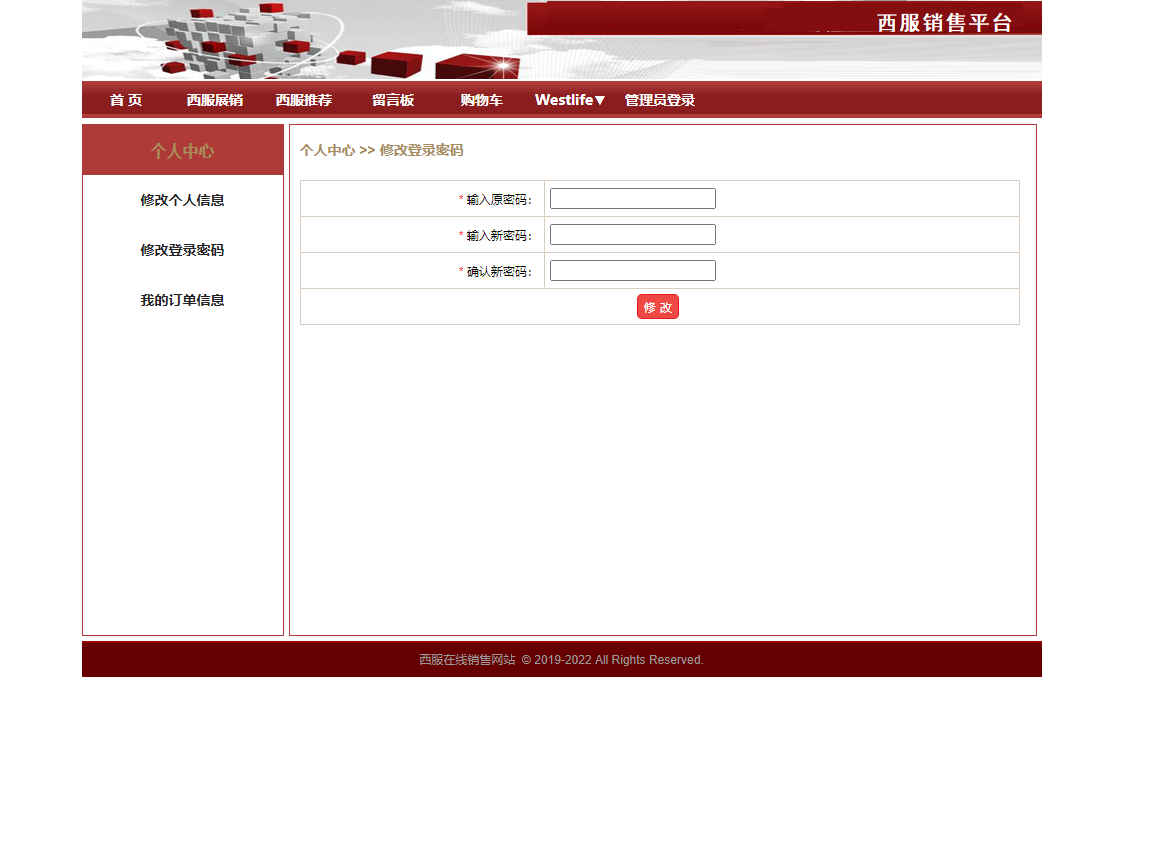The image size is (1168, 852).
Task: Open 修改登录密码 from the sidebar menu
Action: [181, 250]
